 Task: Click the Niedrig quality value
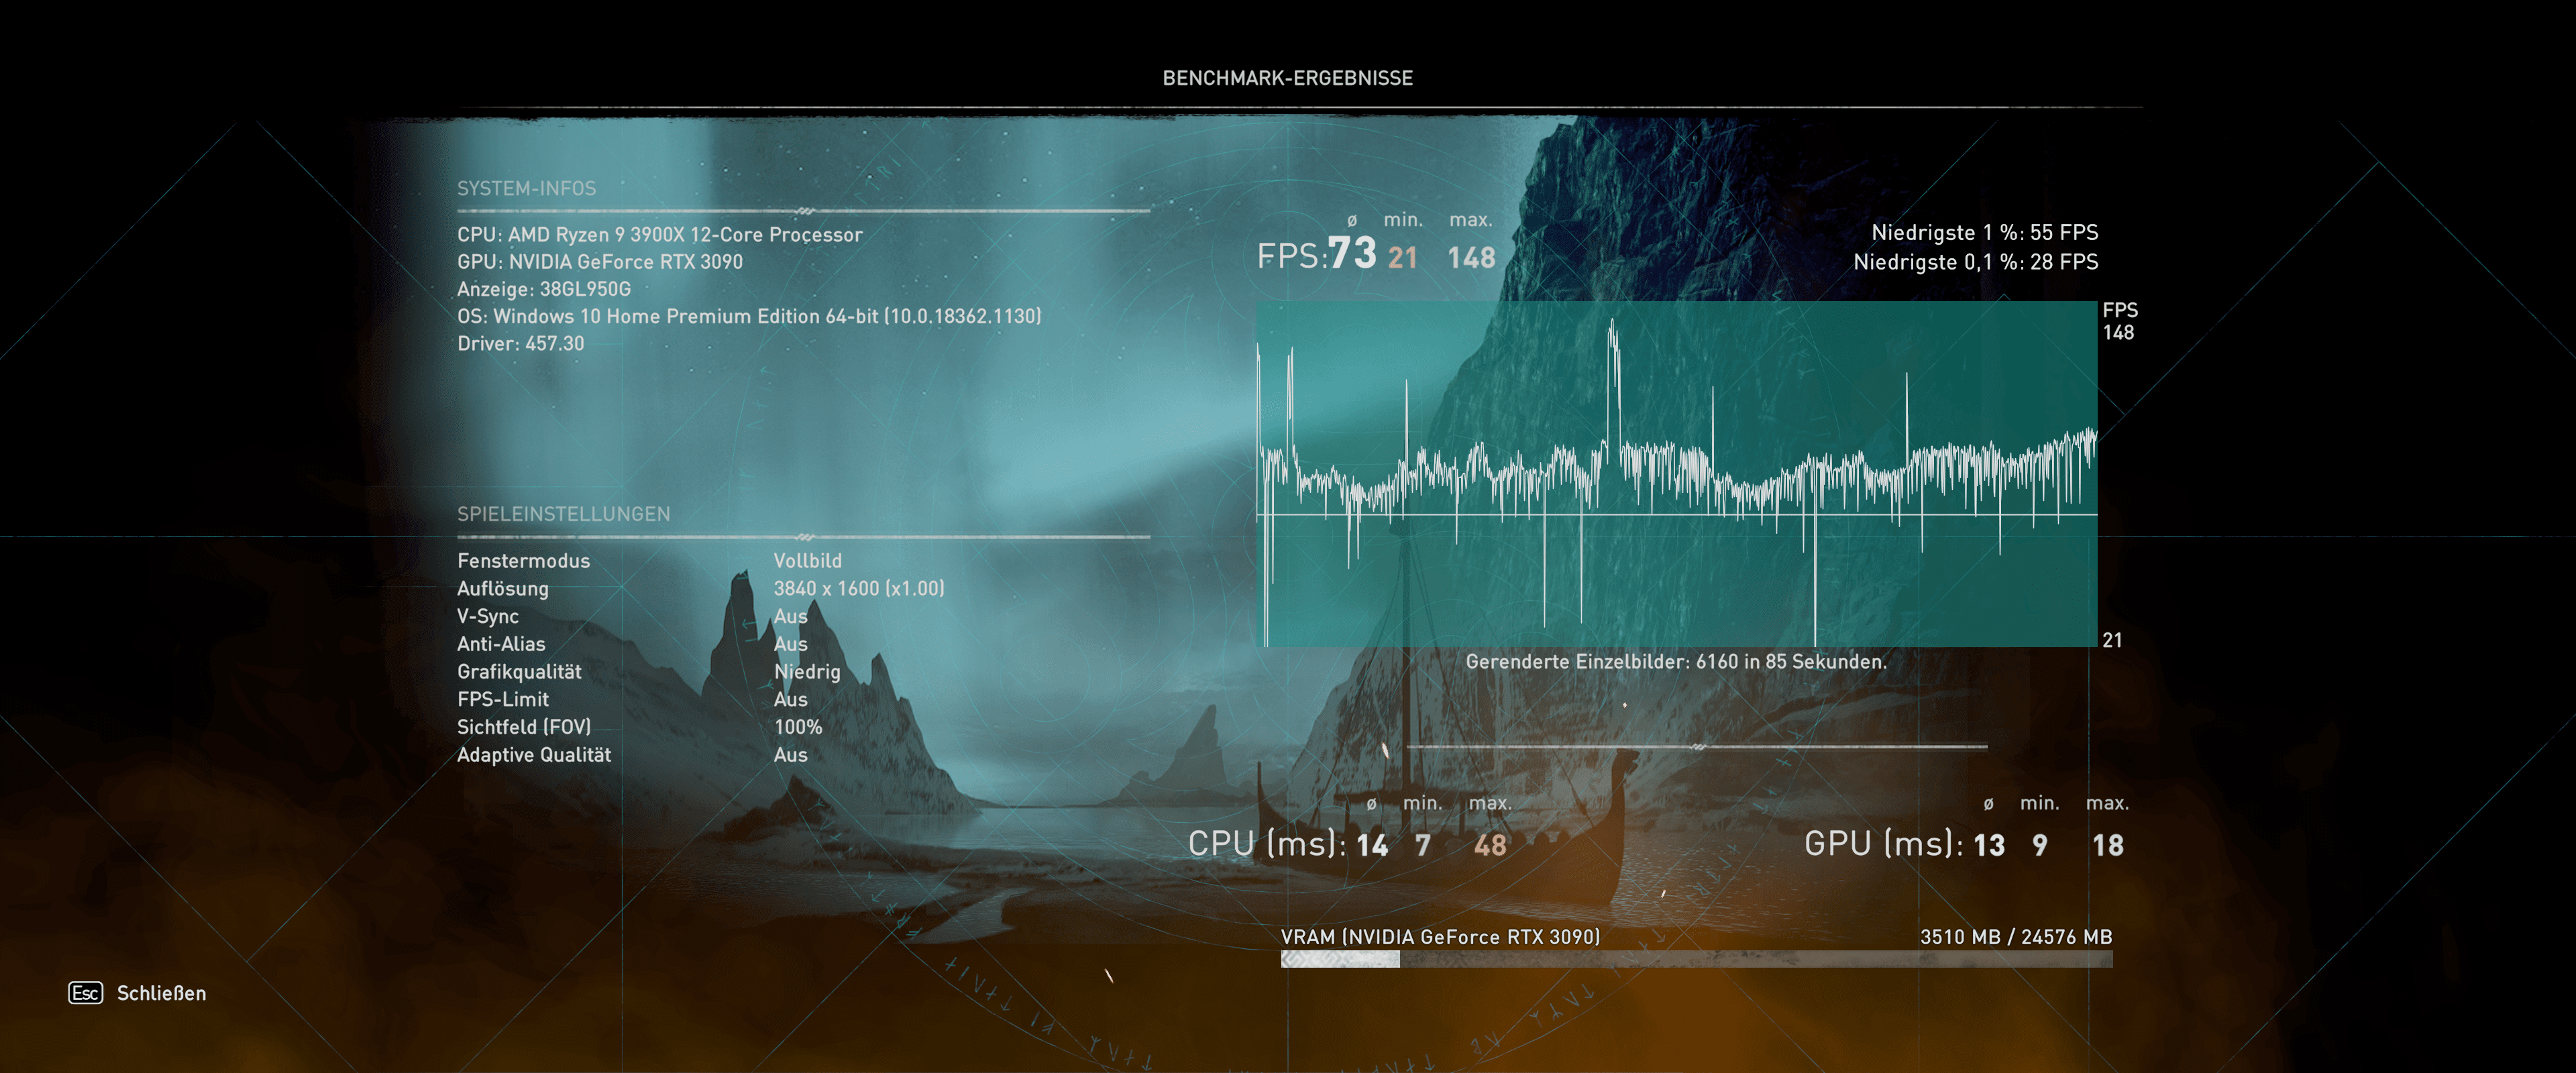click(806, 672)
